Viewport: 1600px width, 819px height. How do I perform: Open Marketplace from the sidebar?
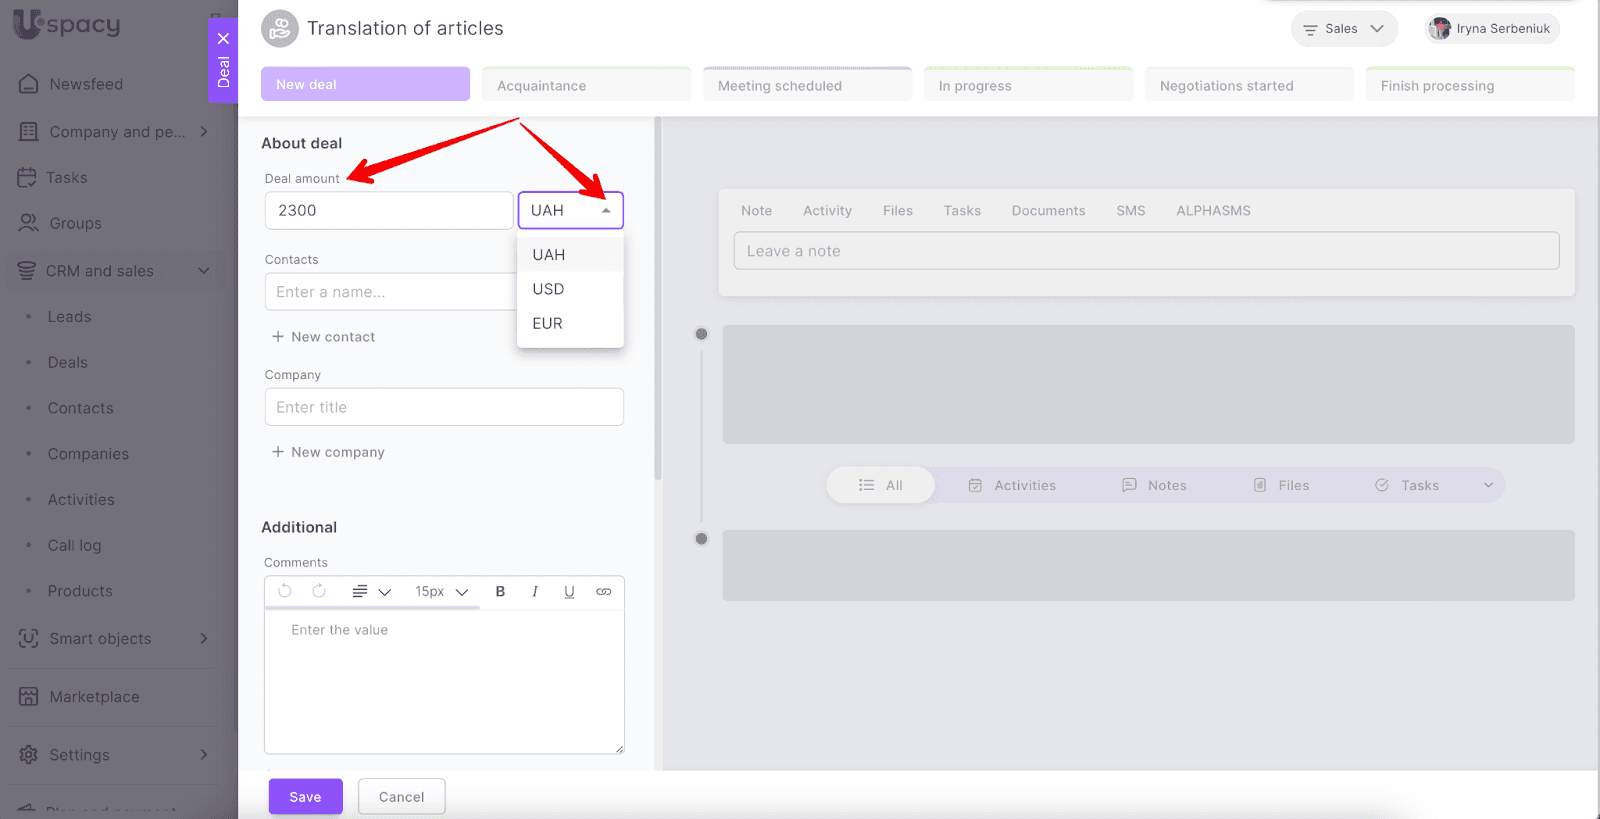pyautogui.click(x=94, y=697)
